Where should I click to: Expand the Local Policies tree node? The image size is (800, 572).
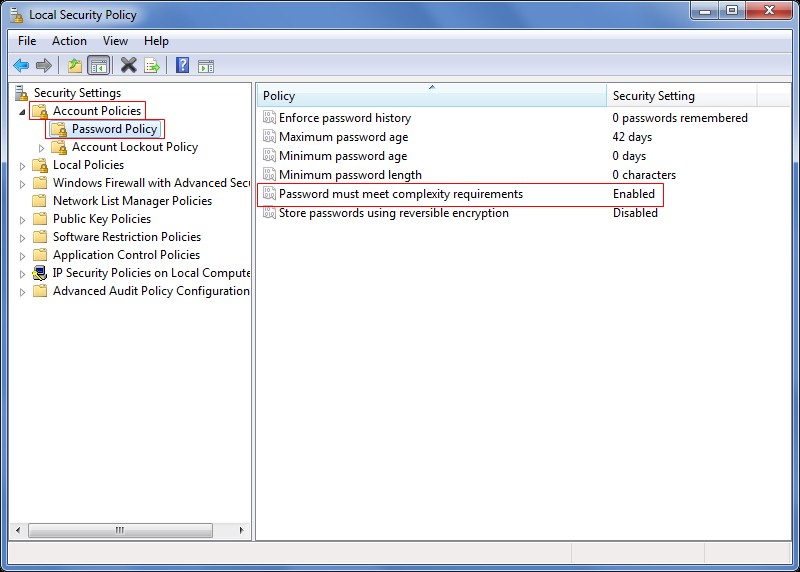pyautogui.click(x=22, y=166)
